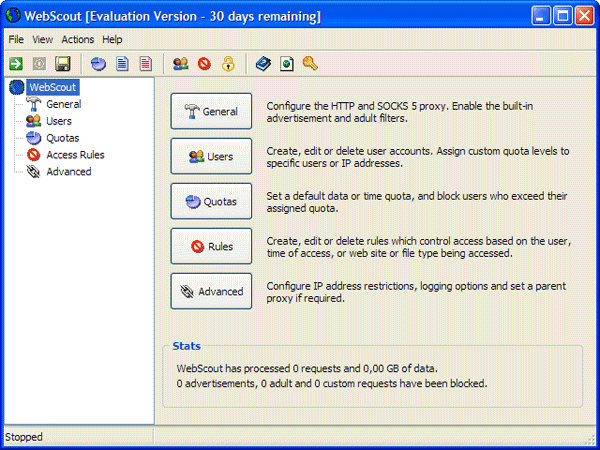This screenshot has height=450, width=600.
Task: Click the red icon beside Access Rules
Action: [x=34, y=155]
